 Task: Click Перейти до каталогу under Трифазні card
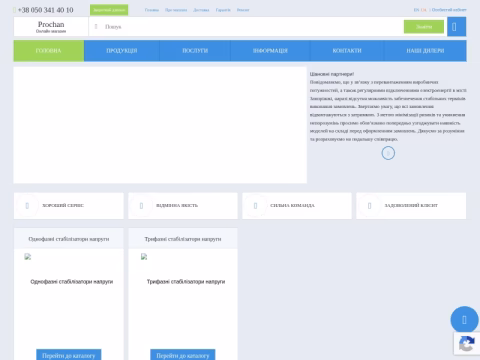[183, 355]
